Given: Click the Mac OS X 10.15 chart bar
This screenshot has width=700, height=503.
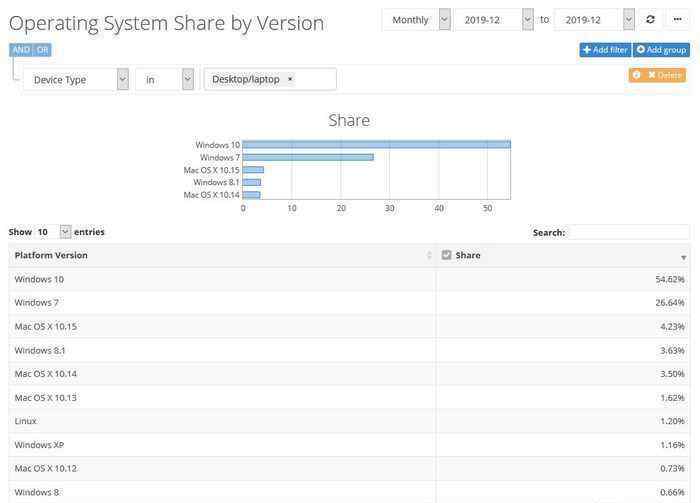Looking at the screenshot, I should click(x=253, y=170).
